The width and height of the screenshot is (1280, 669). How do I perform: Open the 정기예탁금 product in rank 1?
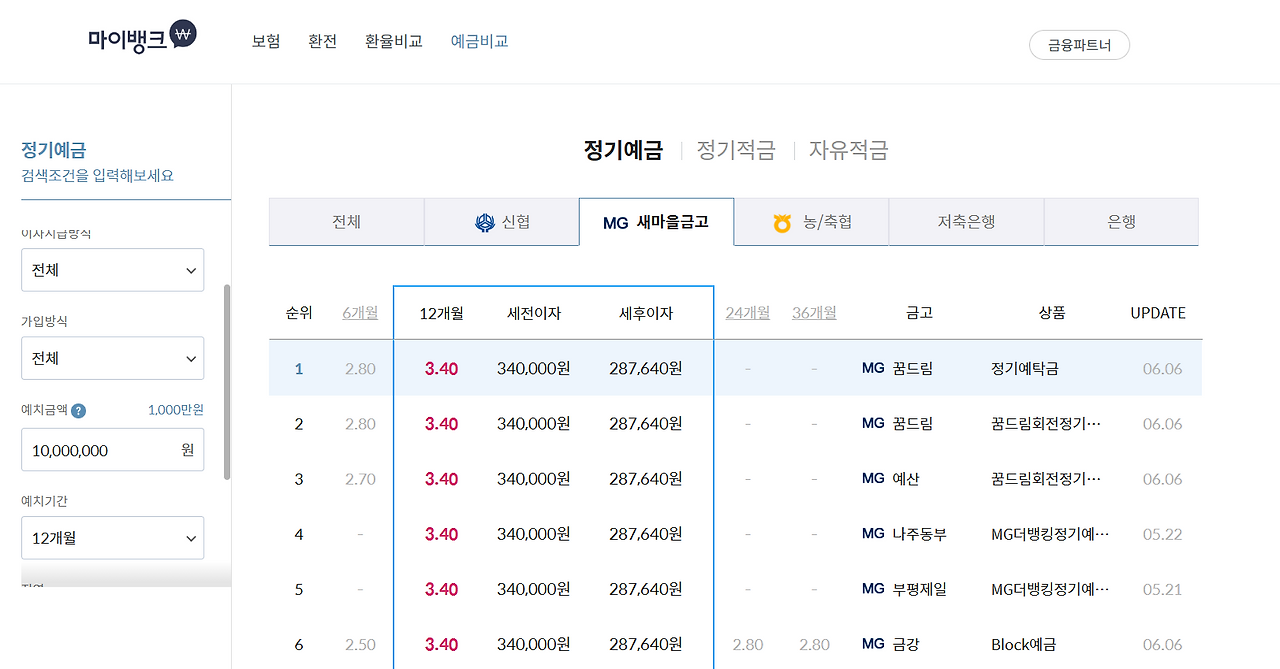(x=1025, y=368)
